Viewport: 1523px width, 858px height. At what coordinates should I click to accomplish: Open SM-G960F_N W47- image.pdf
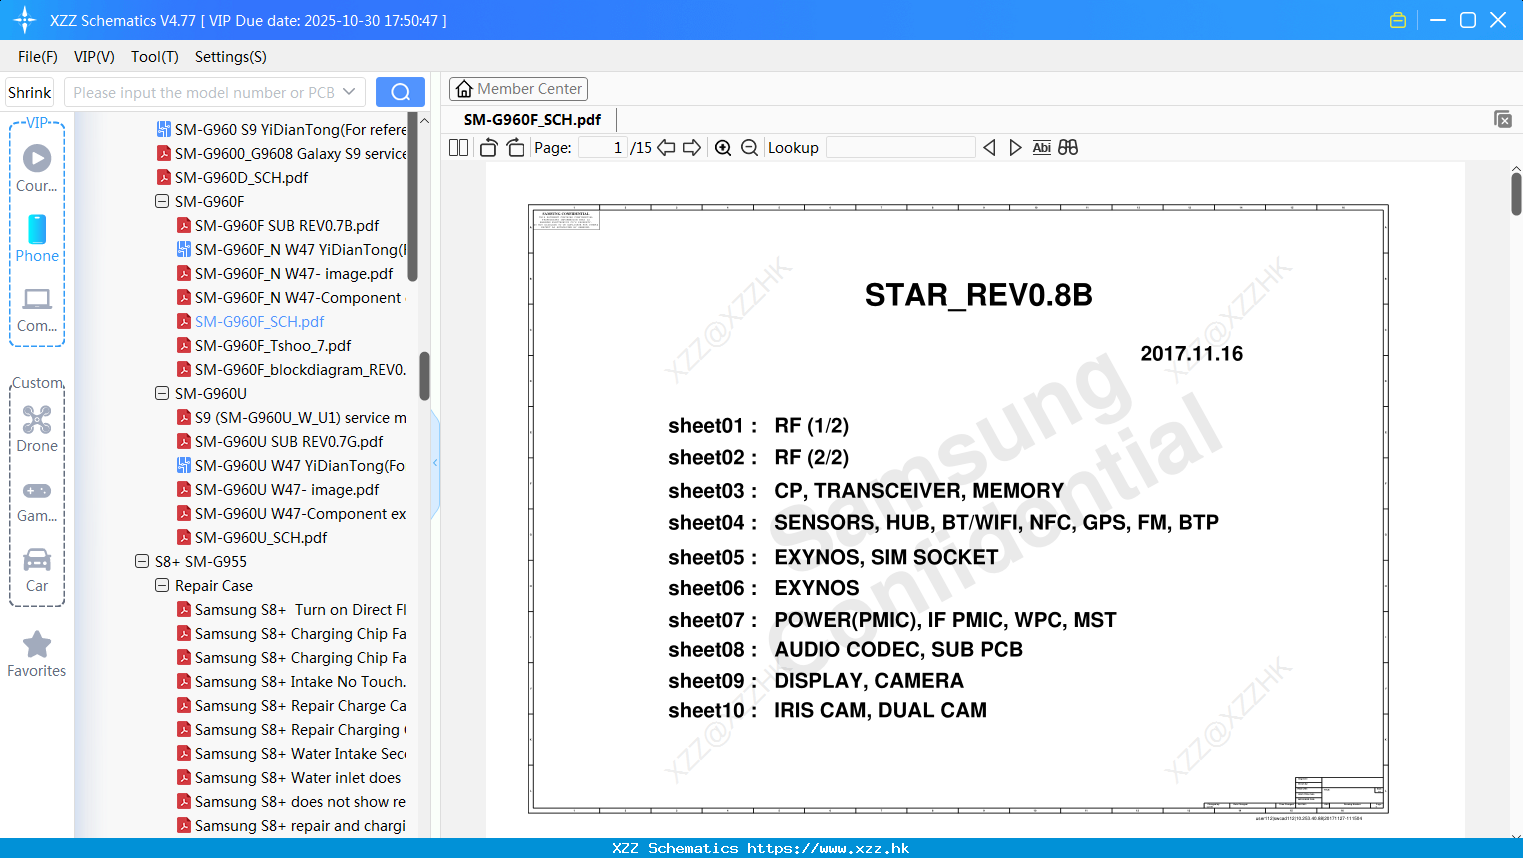click(294, 273)
